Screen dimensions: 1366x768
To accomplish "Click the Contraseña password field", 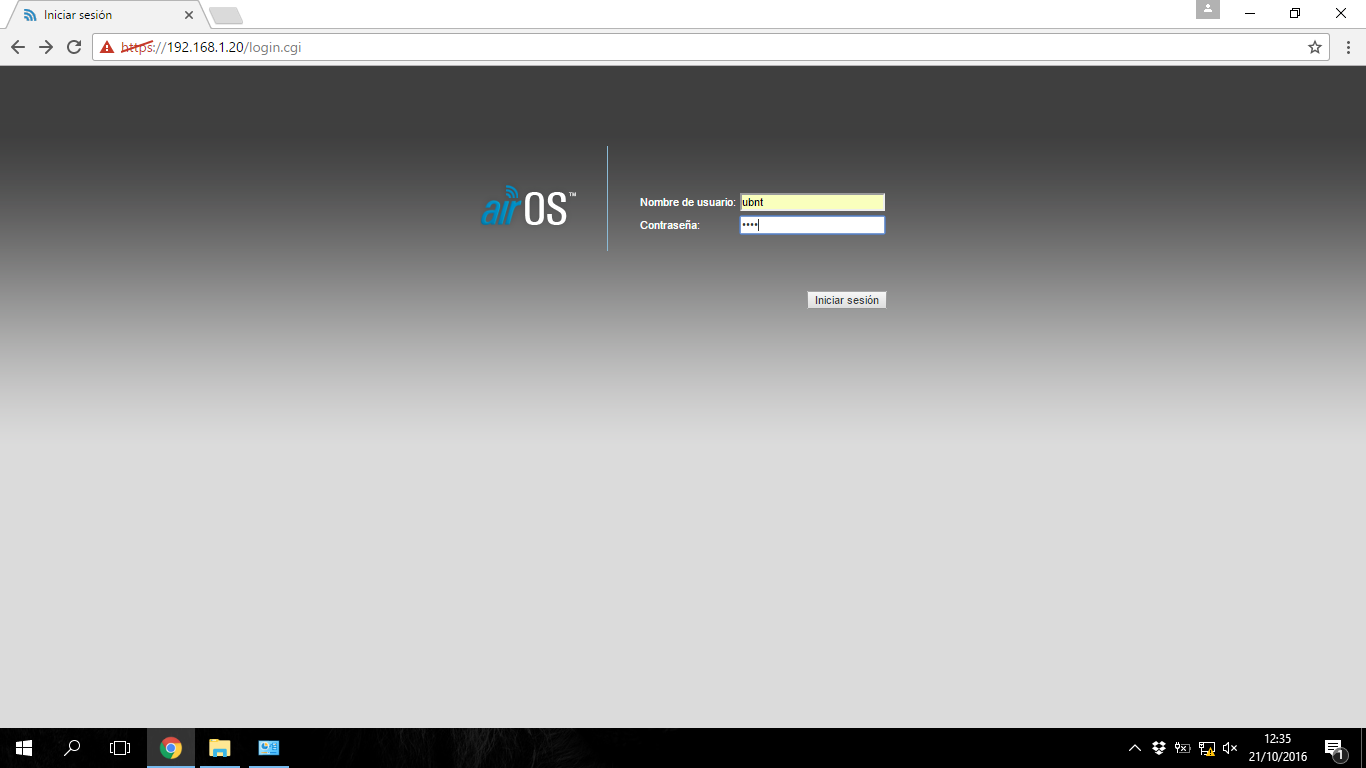I will pos(812,225).
